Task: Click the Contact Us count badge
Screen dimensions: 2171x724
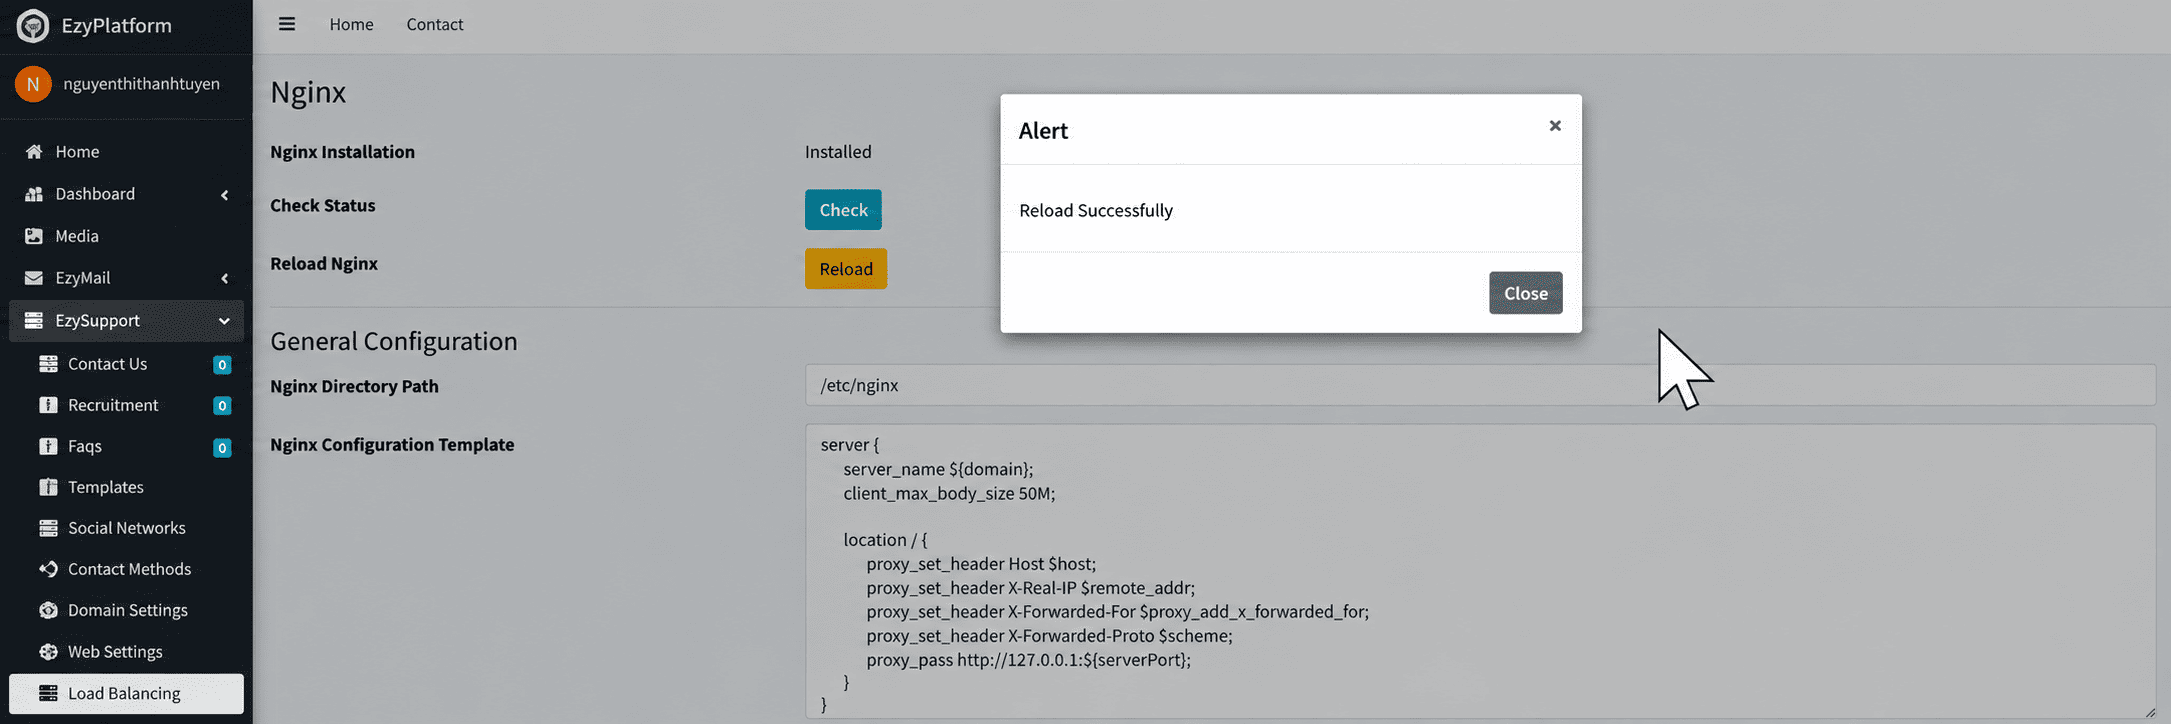Action: coord(222,365)
